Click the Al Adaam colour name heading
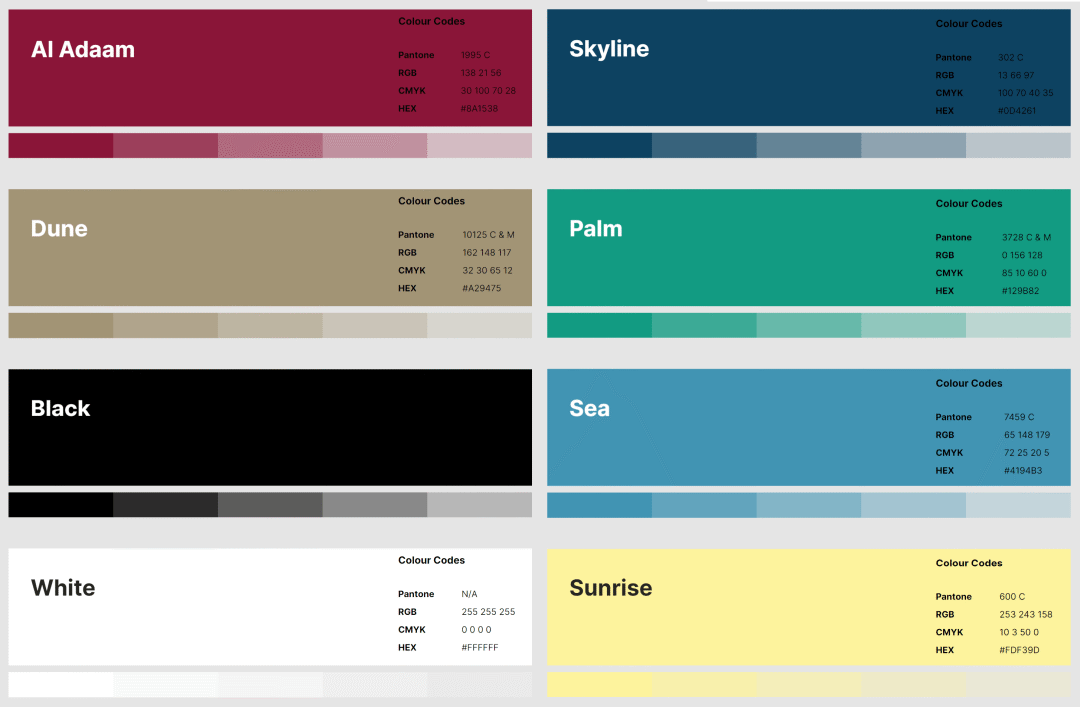 (x=83, y=50)
